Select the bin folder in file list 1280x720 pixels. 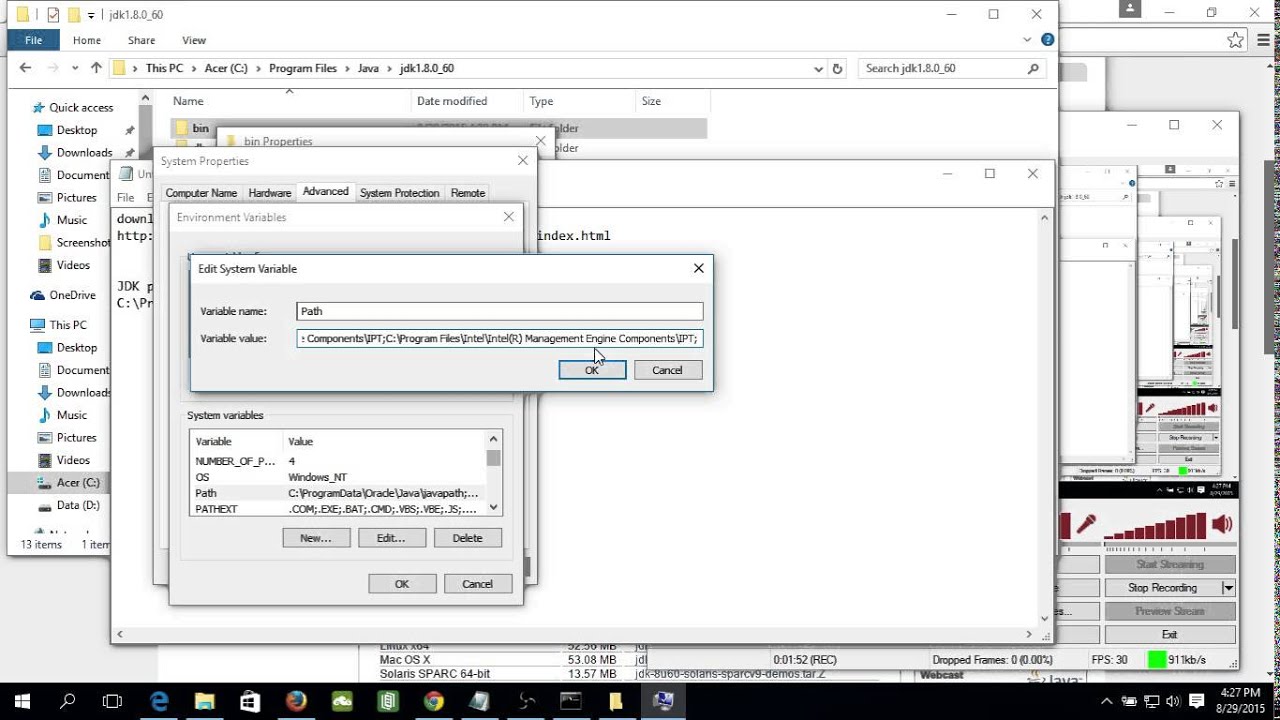pos(200,128)
